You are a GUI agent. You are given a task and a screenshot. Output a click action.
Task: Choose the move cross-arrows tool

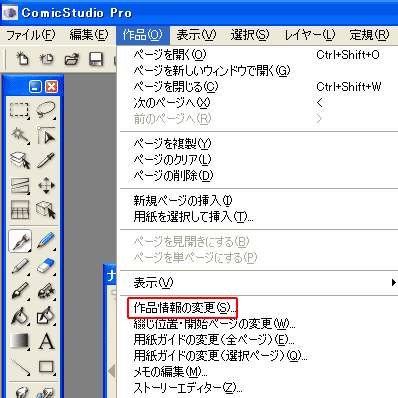pos(46,185)
